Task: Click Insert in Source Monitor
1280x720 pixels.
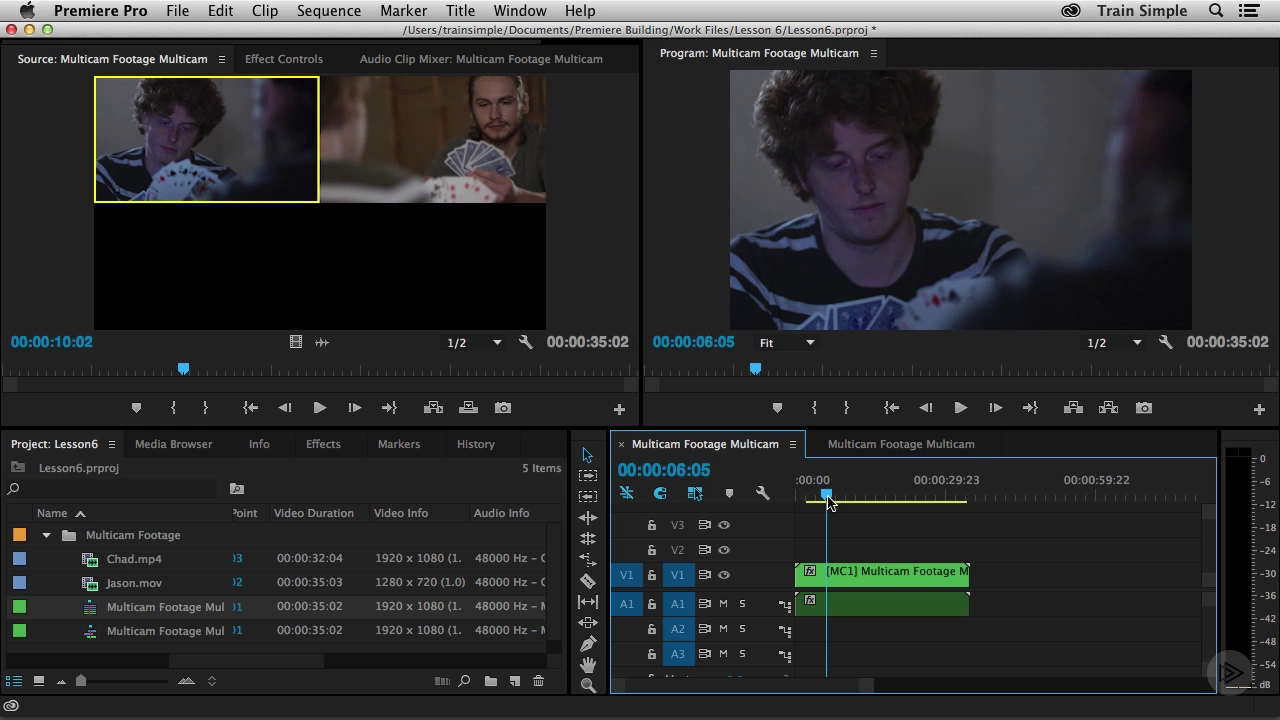Action: point(433,408)
